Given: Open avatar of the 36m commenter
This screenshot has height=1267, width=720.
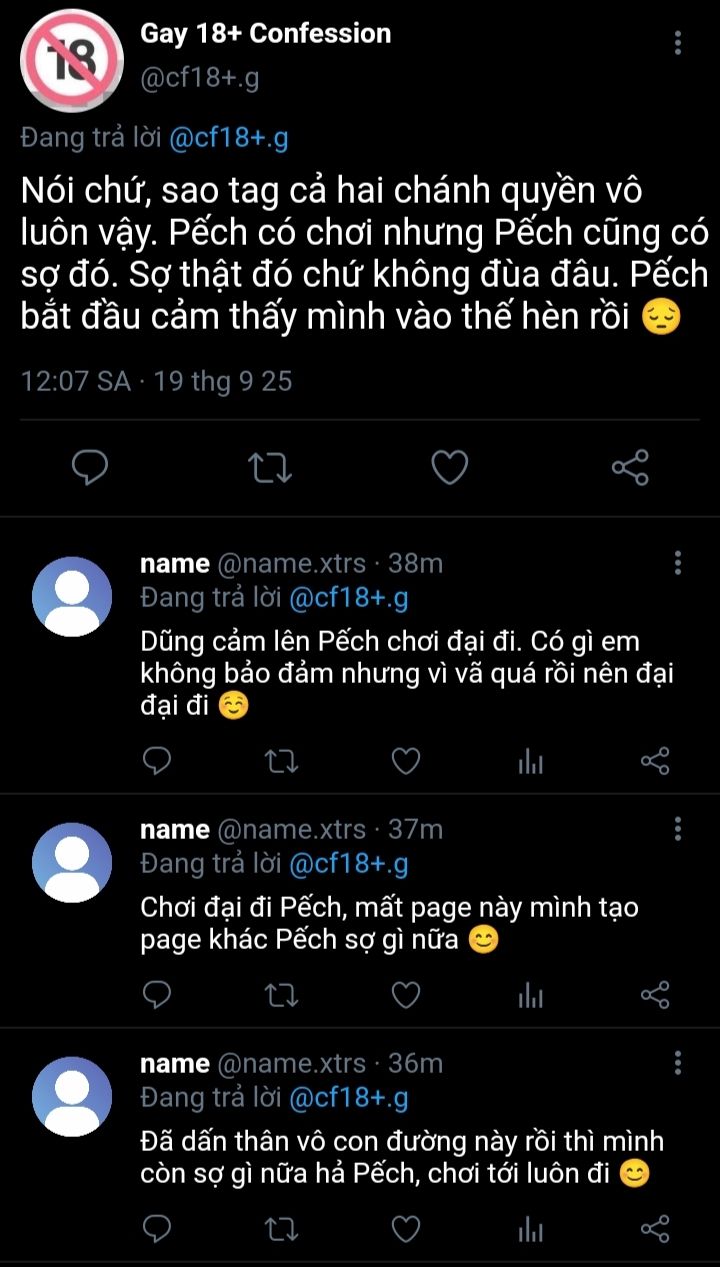Looking at the screenshot, I should point(72,1095).
